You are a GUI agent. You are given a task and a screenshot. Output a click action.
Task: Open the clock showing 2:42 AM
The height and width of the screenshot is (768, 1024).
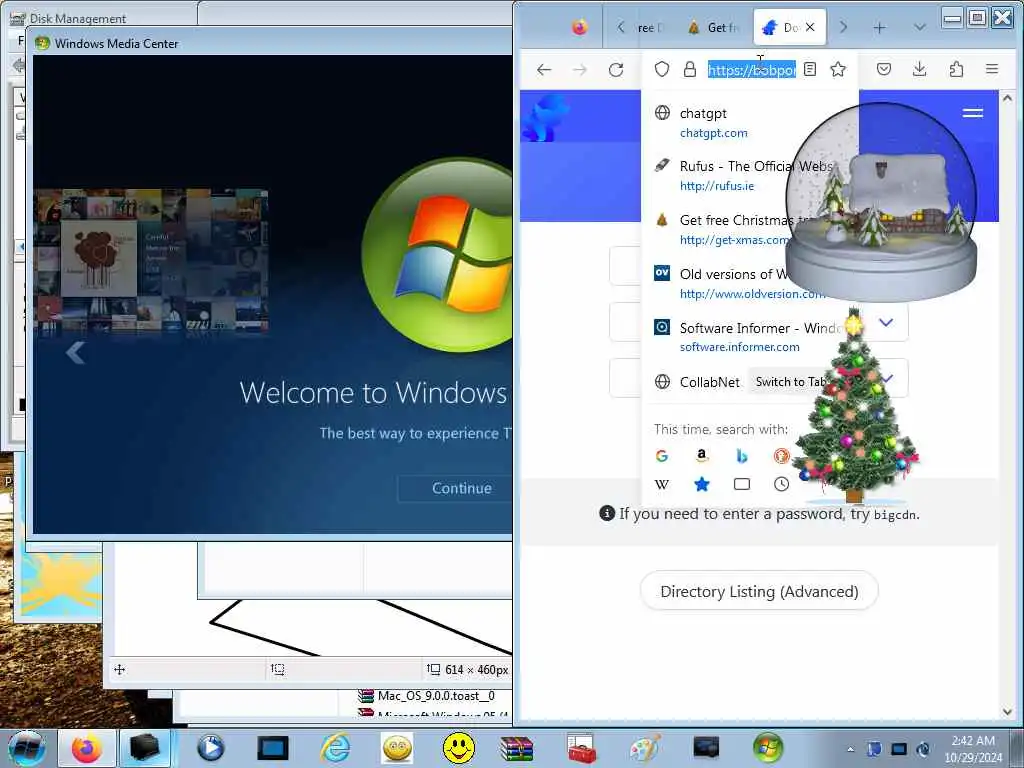(973, 748)
